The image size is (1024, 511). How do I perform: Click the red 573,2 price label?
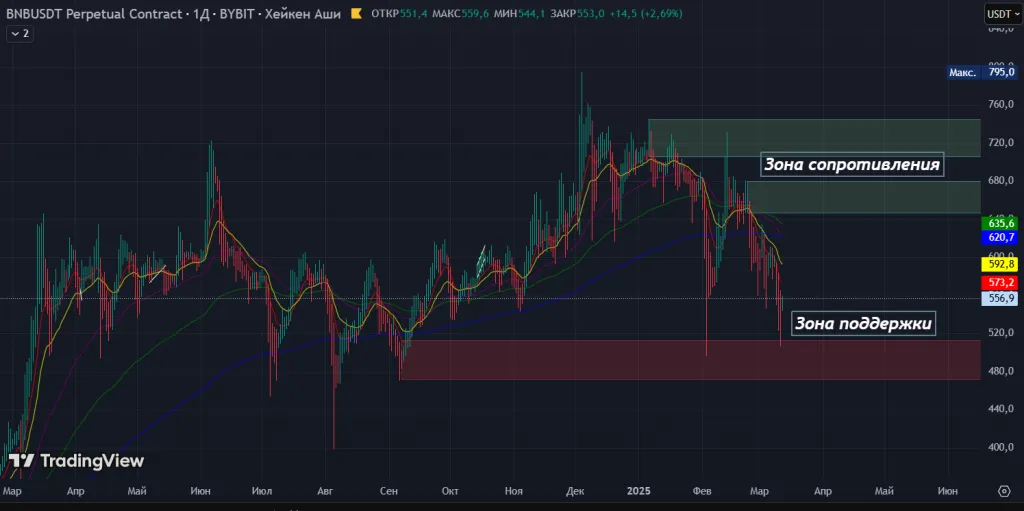(1000, 283)
